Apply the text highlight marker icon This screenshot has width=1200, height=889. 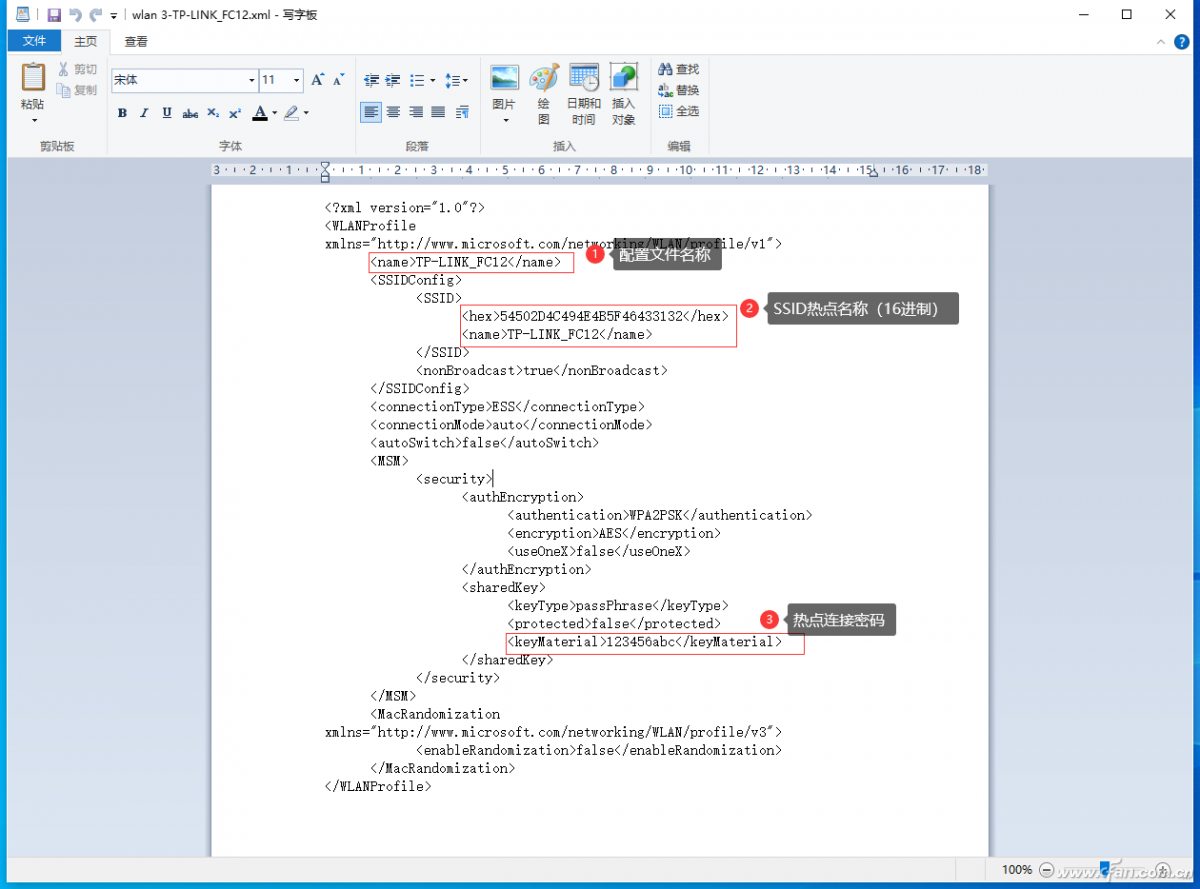pos(291,113)
